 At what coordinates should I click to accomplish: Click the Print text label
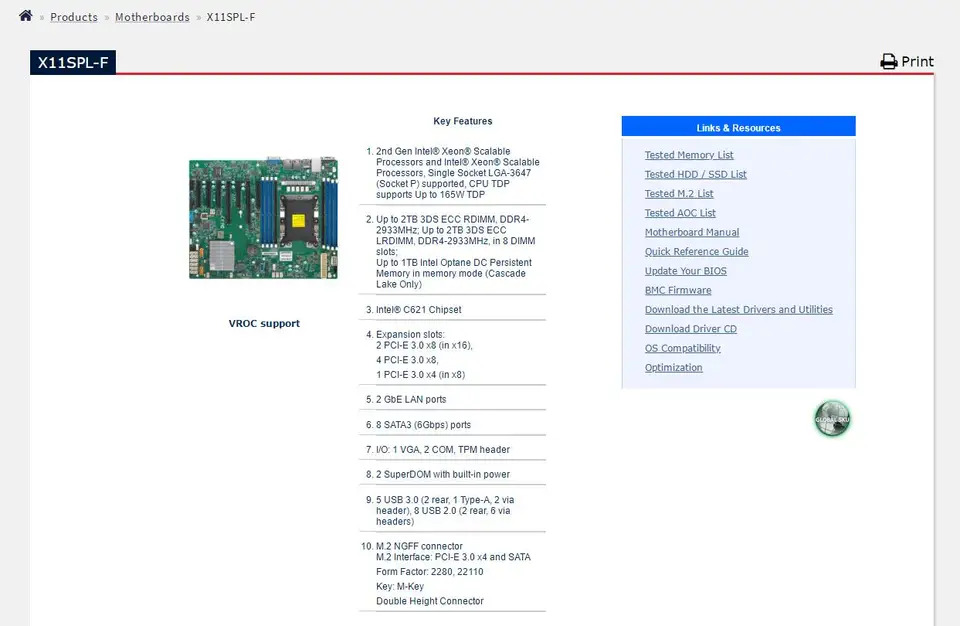(x=917, y=62)
